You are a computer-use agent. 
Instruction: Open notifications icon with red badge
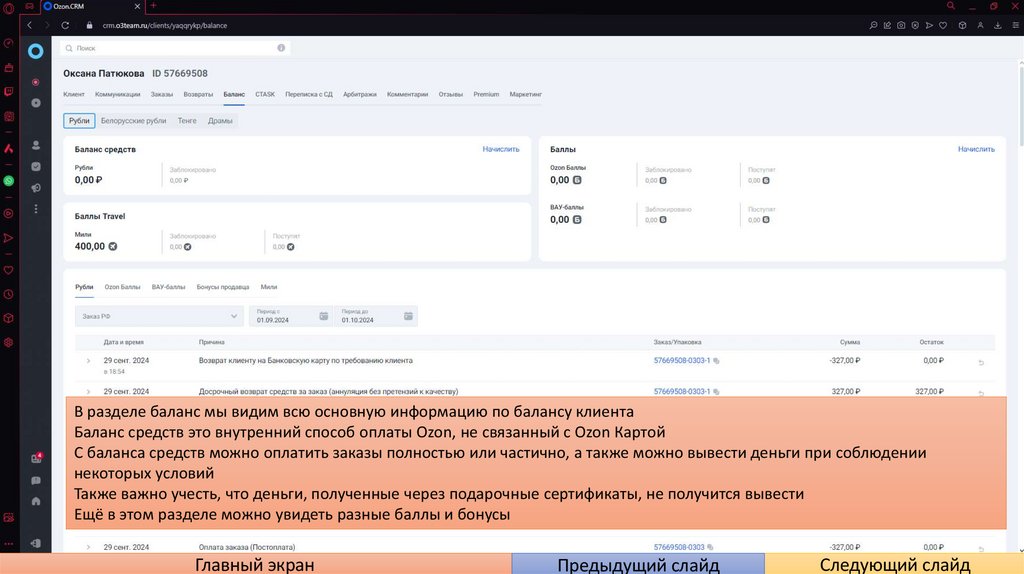(36, 458)
